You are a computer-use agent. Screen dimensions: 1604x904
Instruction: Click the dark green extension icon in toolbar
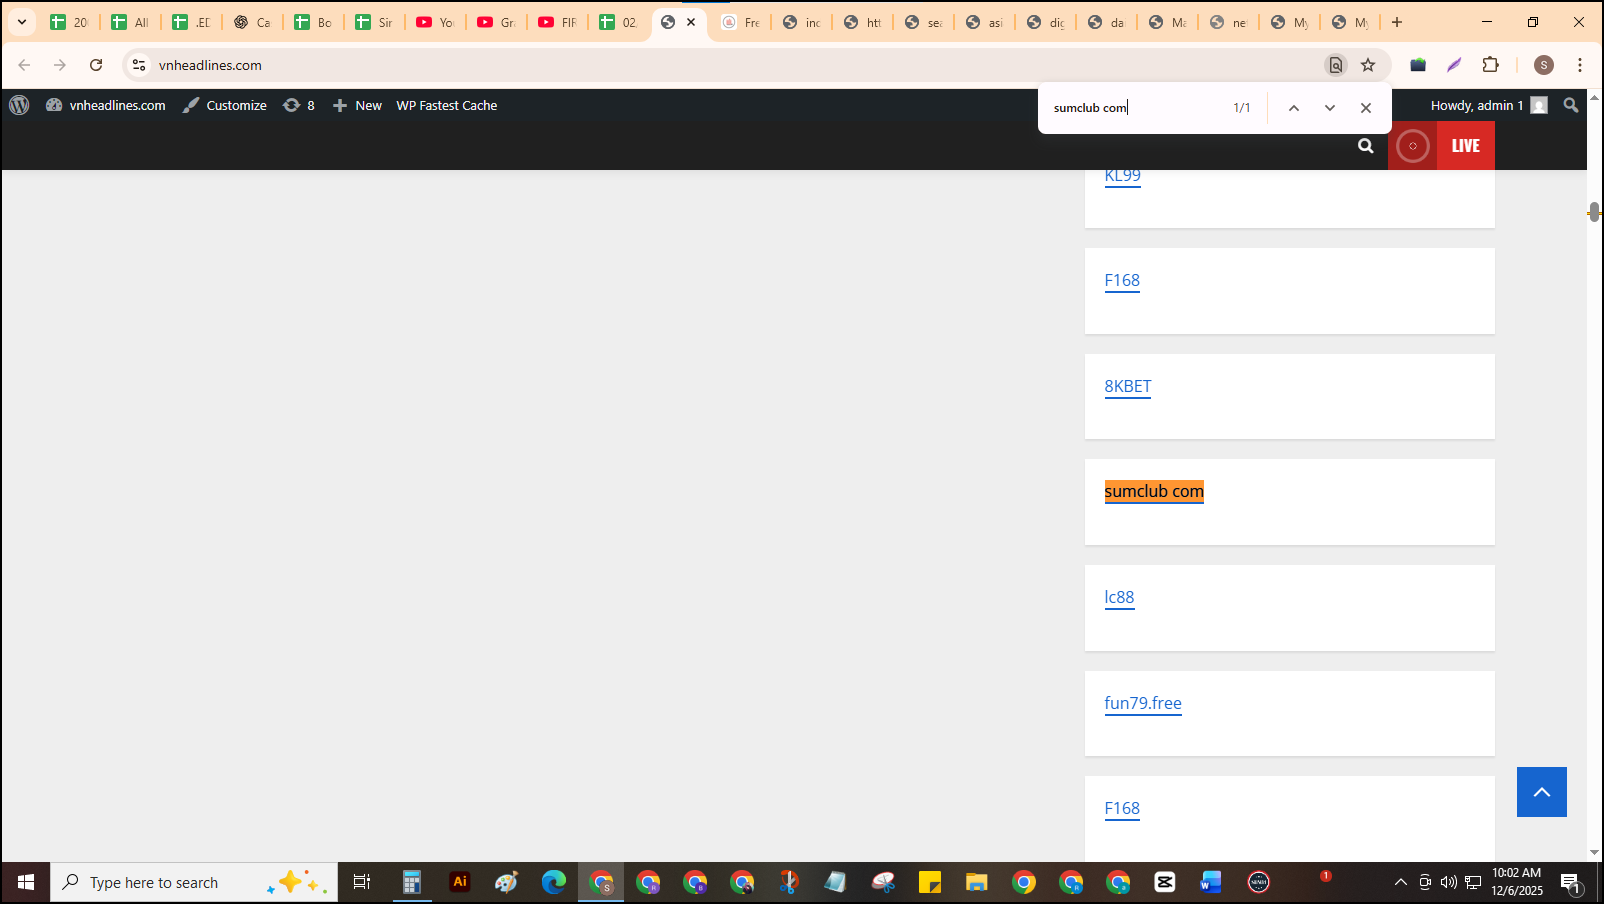(x=1418, y=65)
